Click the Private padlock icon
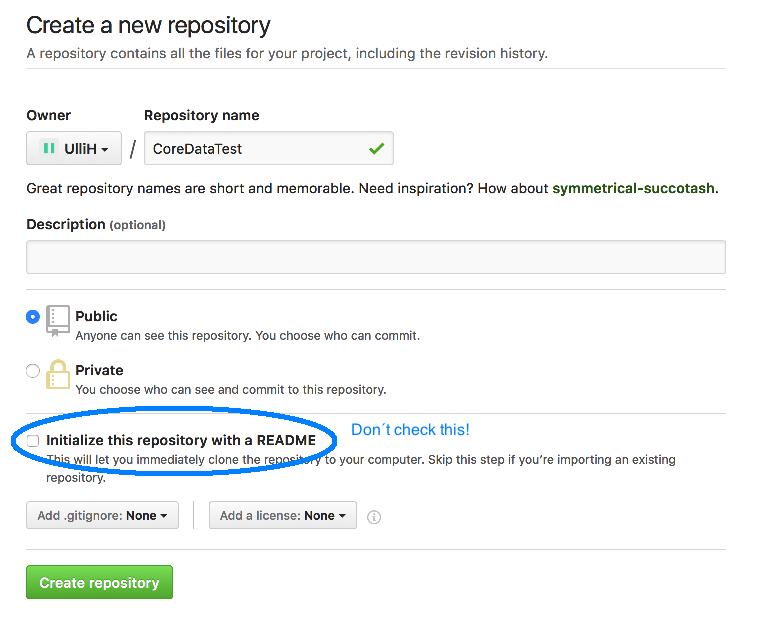This screenshot has height=623, width=779. pyautogui.click(x=58, y=375)
